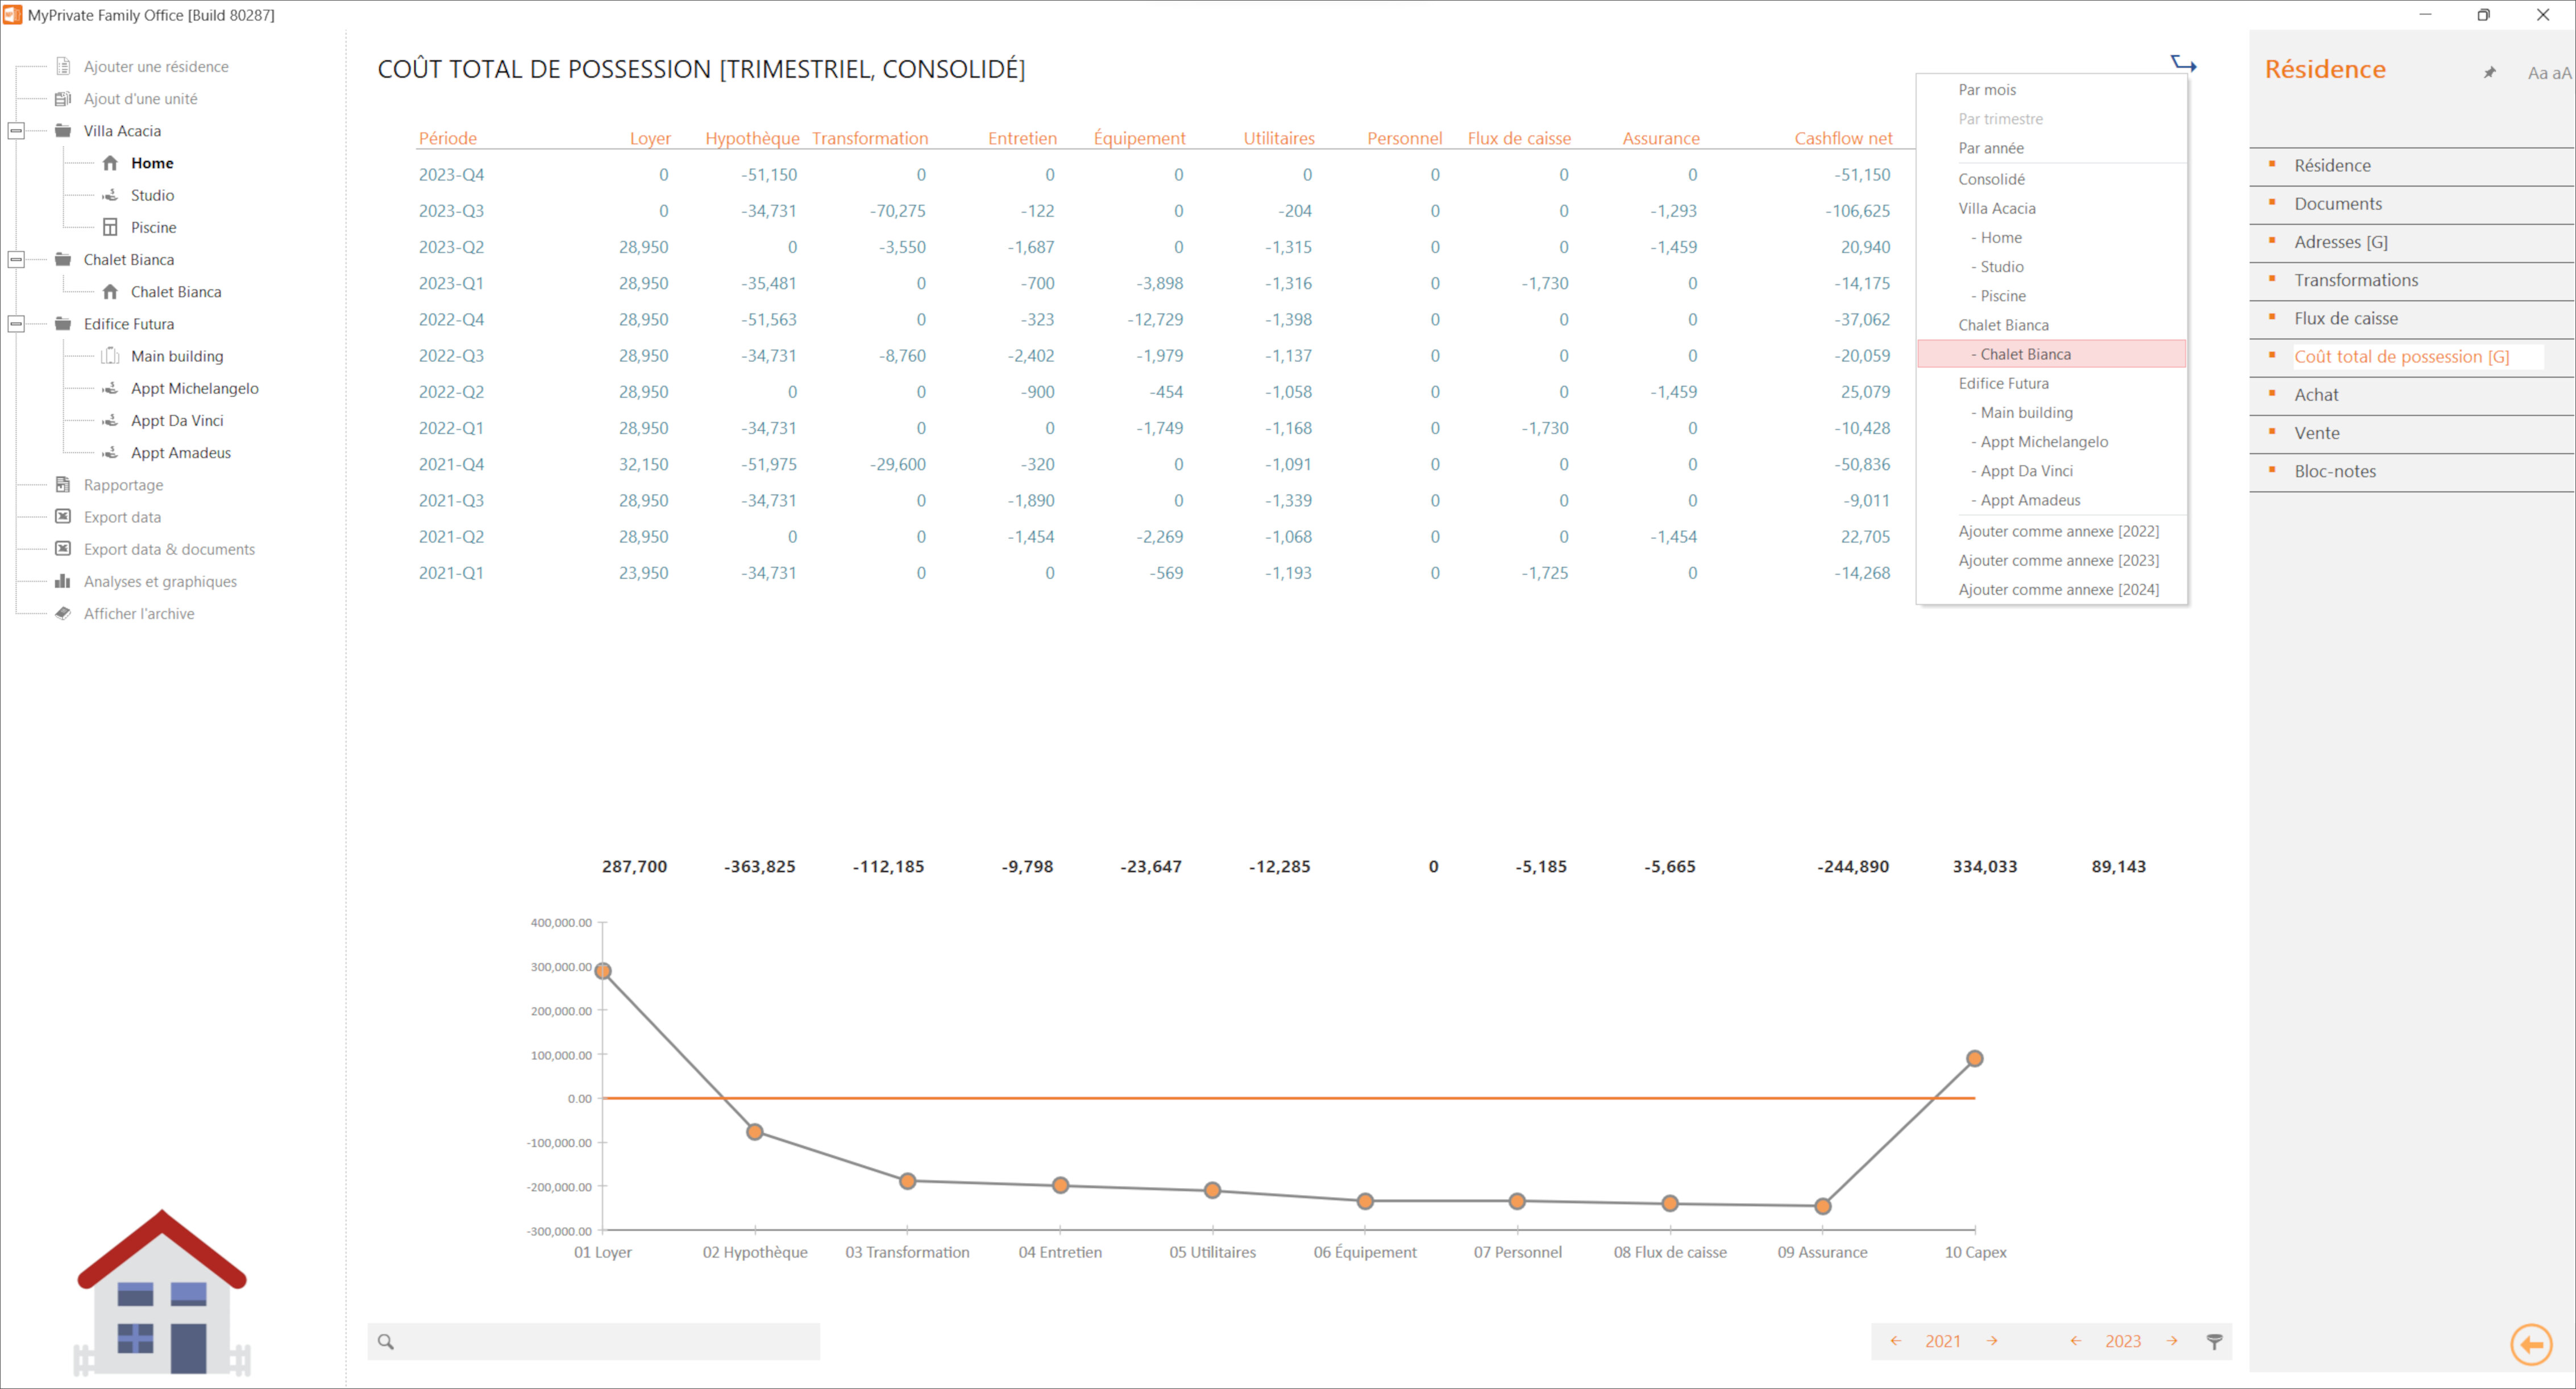The image size is (2576, 1389).
Task: Collapse the Villa Acacia tree node
Action: click(16, 131)
